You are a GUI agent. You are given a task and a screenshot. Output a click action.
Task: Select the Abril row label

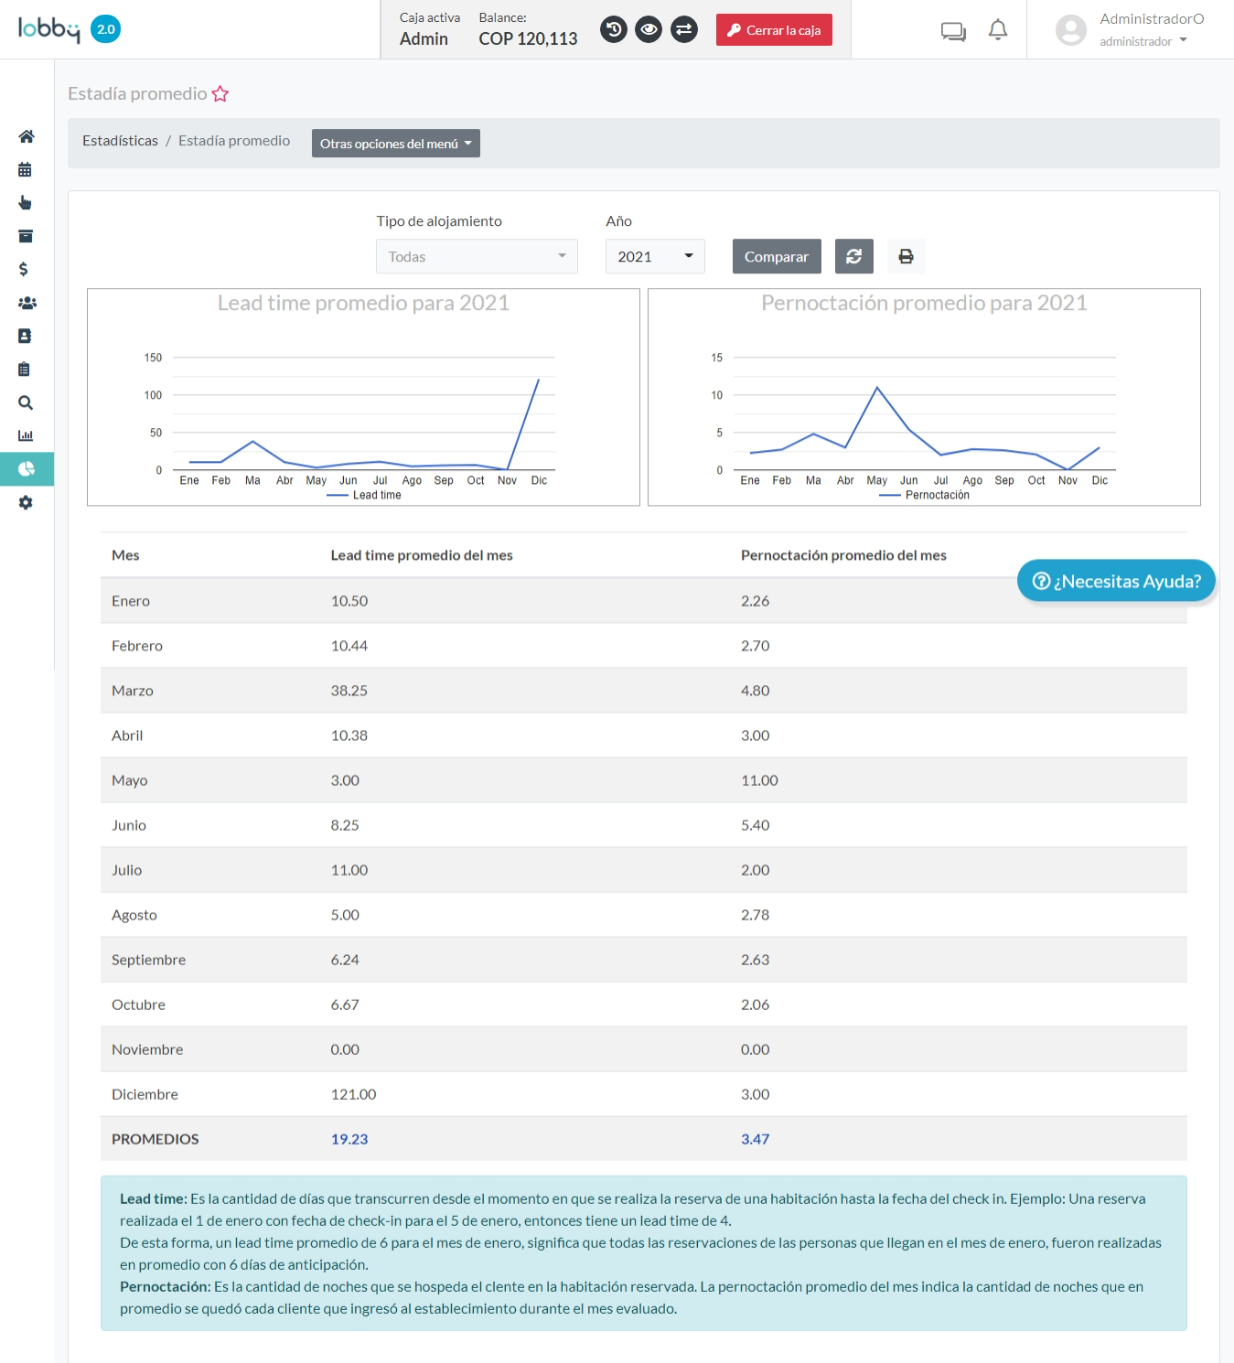pos(127,736)
